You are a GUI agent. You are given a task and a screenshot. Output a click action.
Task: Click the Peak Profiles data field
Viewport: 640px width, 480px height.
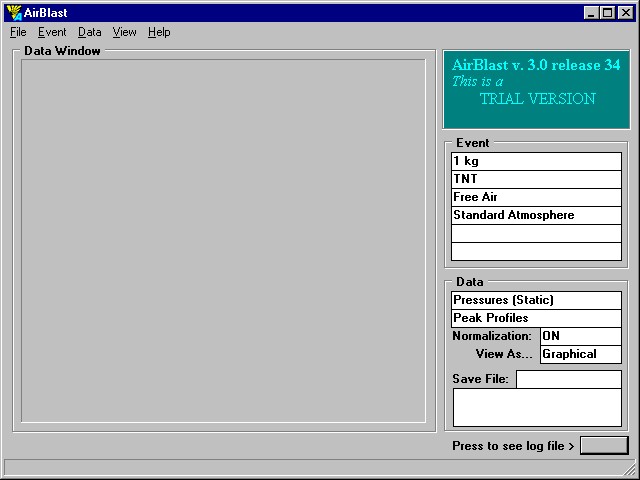[536, 318]
